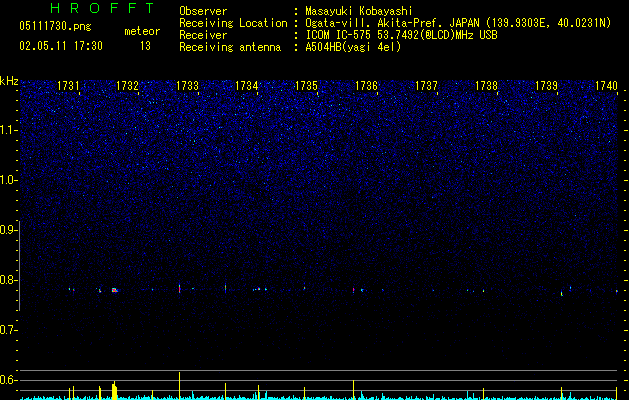The width and height of the screenshot is (629, 400).
Task: Click the ICOM IC-575 53.7492 MHz USB text
Action: tap(402, 35)
